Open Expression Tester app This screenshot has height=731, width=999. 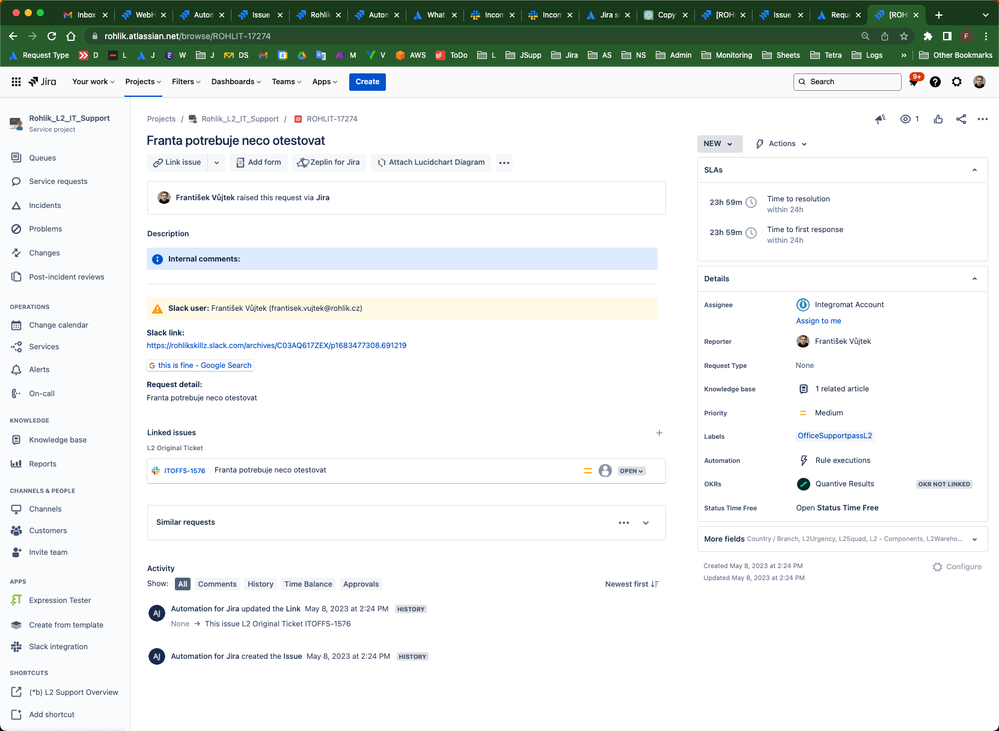59,600
